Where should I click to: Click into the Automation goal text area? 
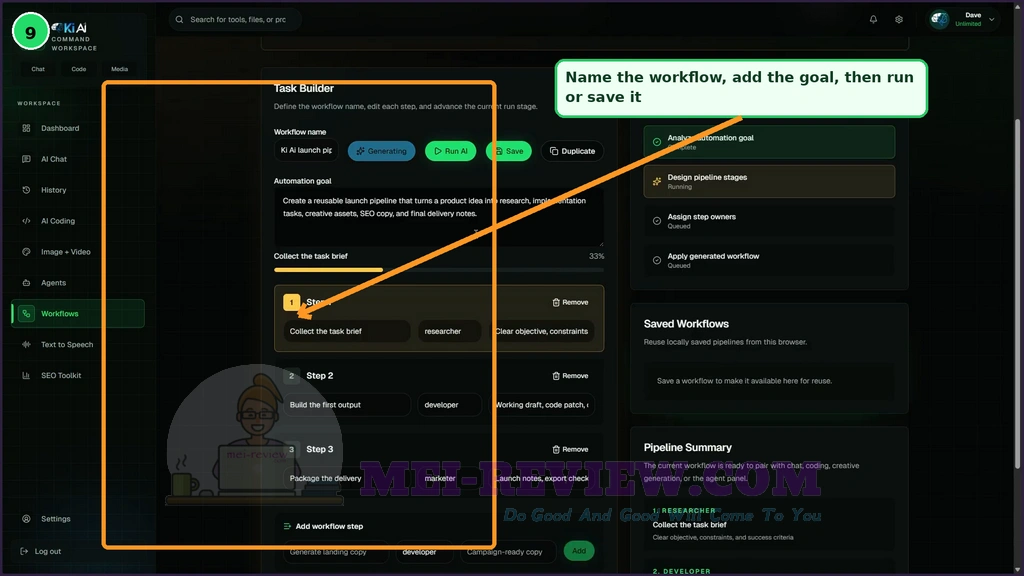click(x=439, y=216)
